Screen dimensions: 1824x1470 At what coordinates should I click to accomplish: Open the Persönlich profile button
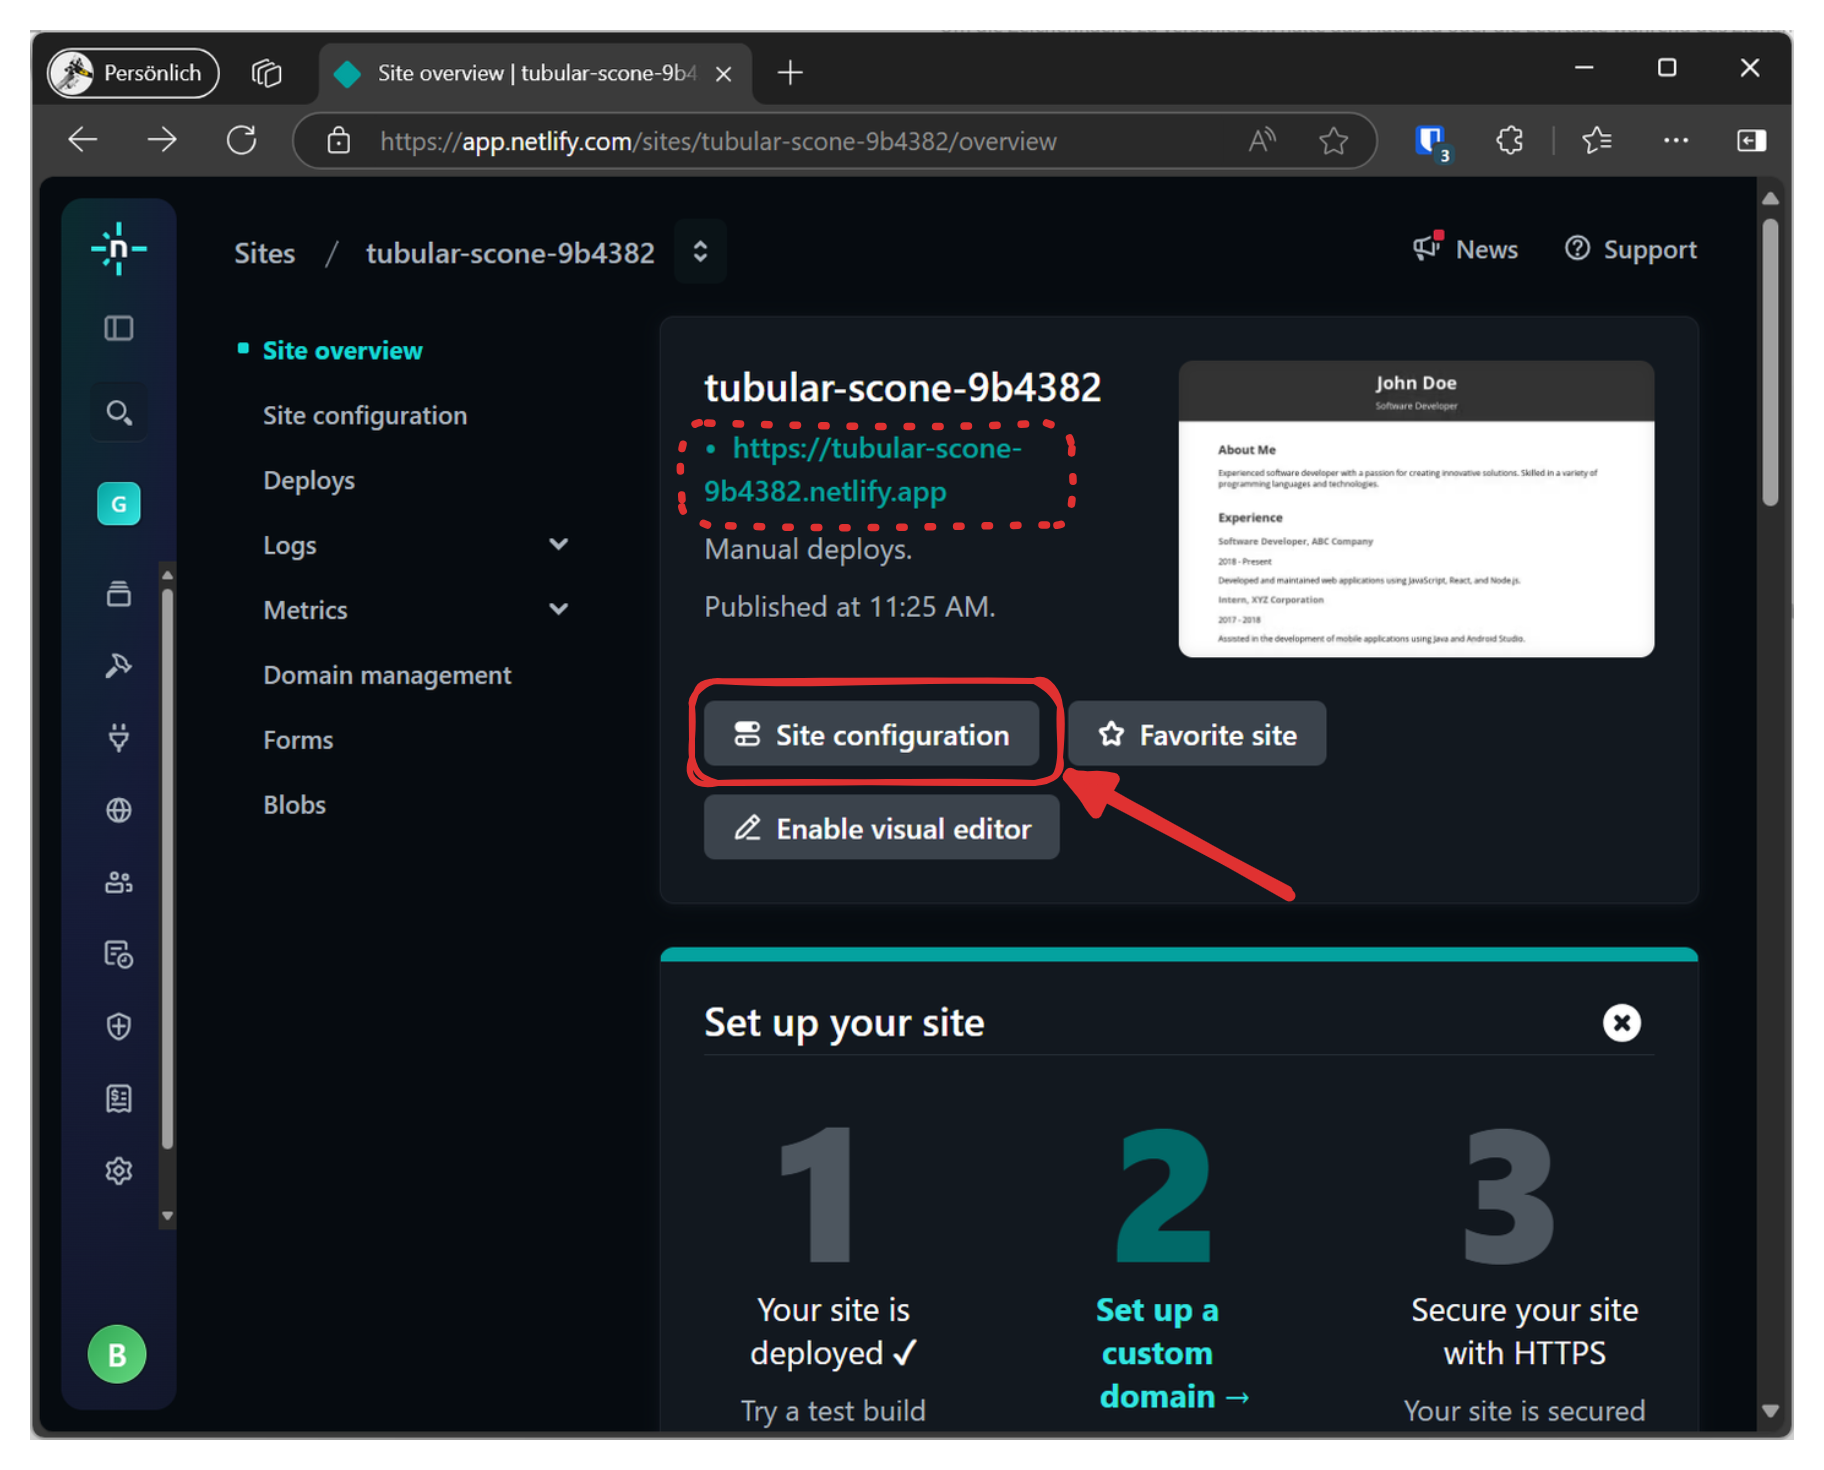[x=133, y=73]
